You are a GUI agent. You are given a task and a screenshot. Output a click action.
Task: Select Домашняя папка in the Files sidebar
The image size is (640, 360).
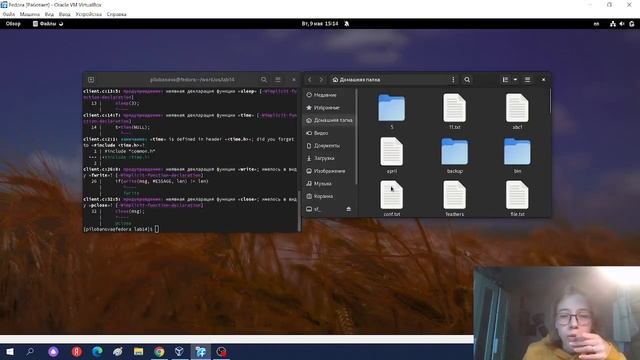[329, 120]
